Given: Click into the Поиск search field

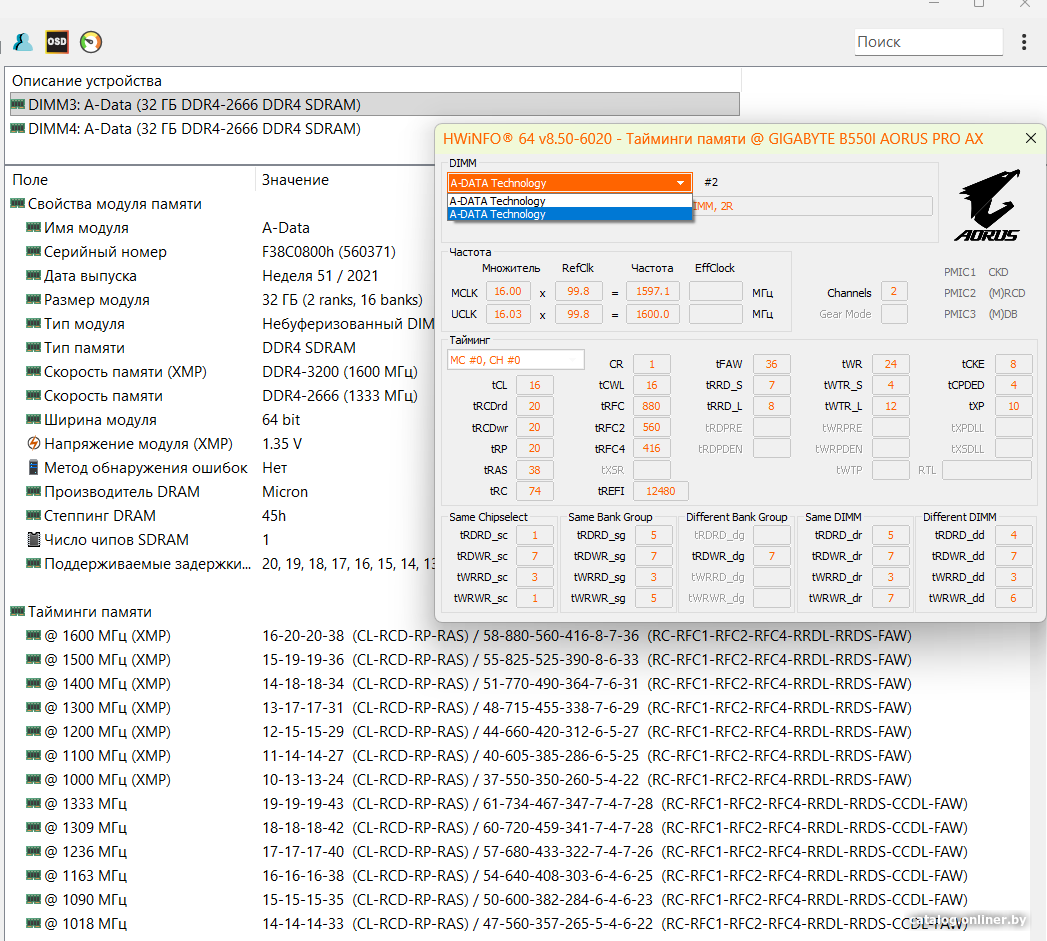Looking at the screenshot, I should pos(928,42).
